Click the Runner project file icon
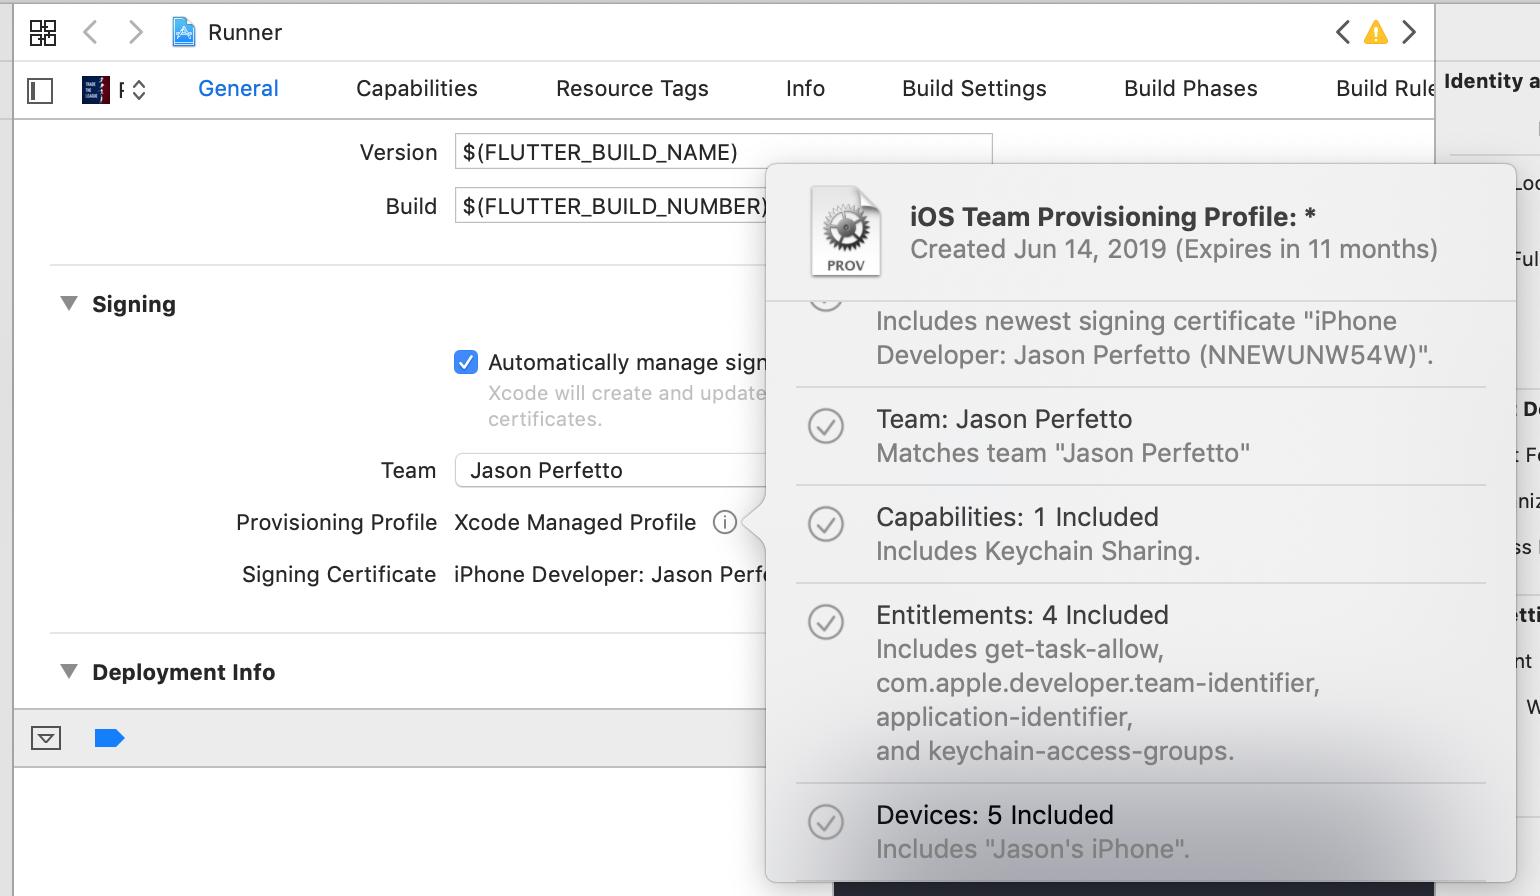This screenshot has width=1540, height=896. [x=183, y=32]
